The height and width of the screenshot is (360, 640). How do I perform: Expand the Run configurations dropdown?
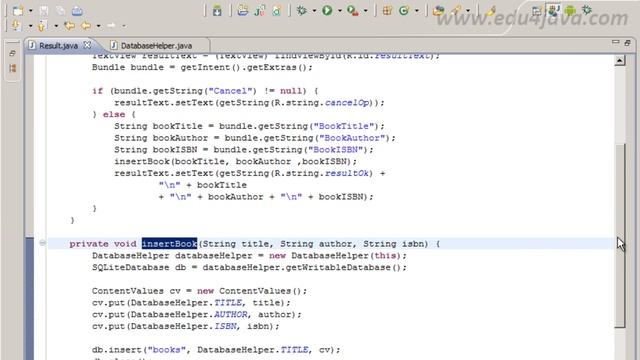[340, 11]
